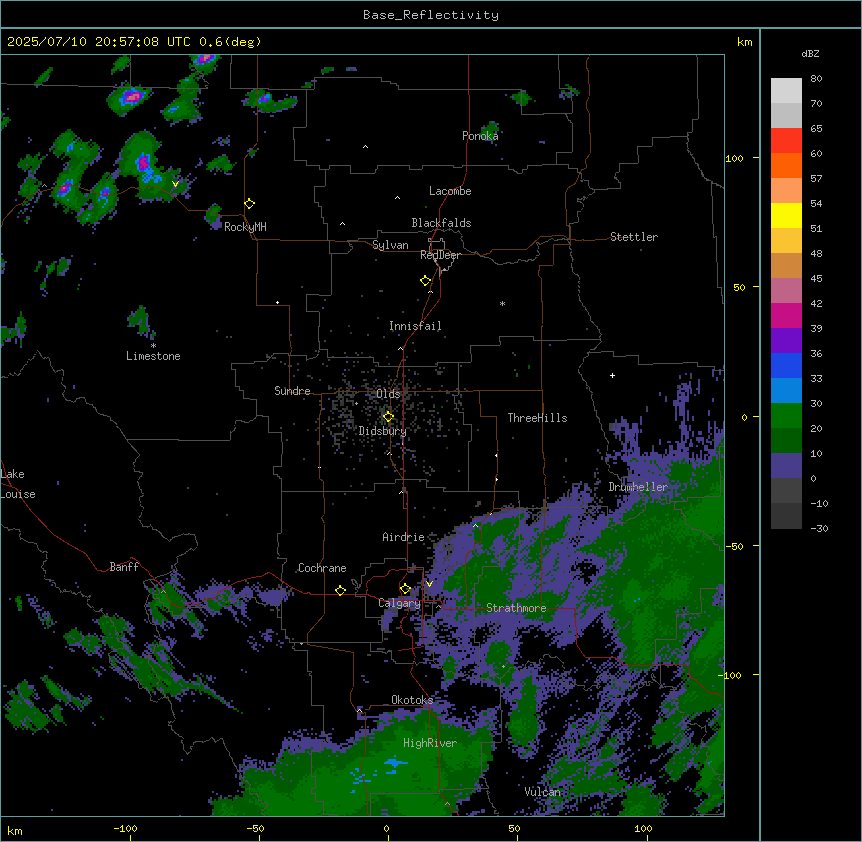The image size is (862, 842).
Task: Select the bright yellow legend swatch
Action: coord(786,215)
